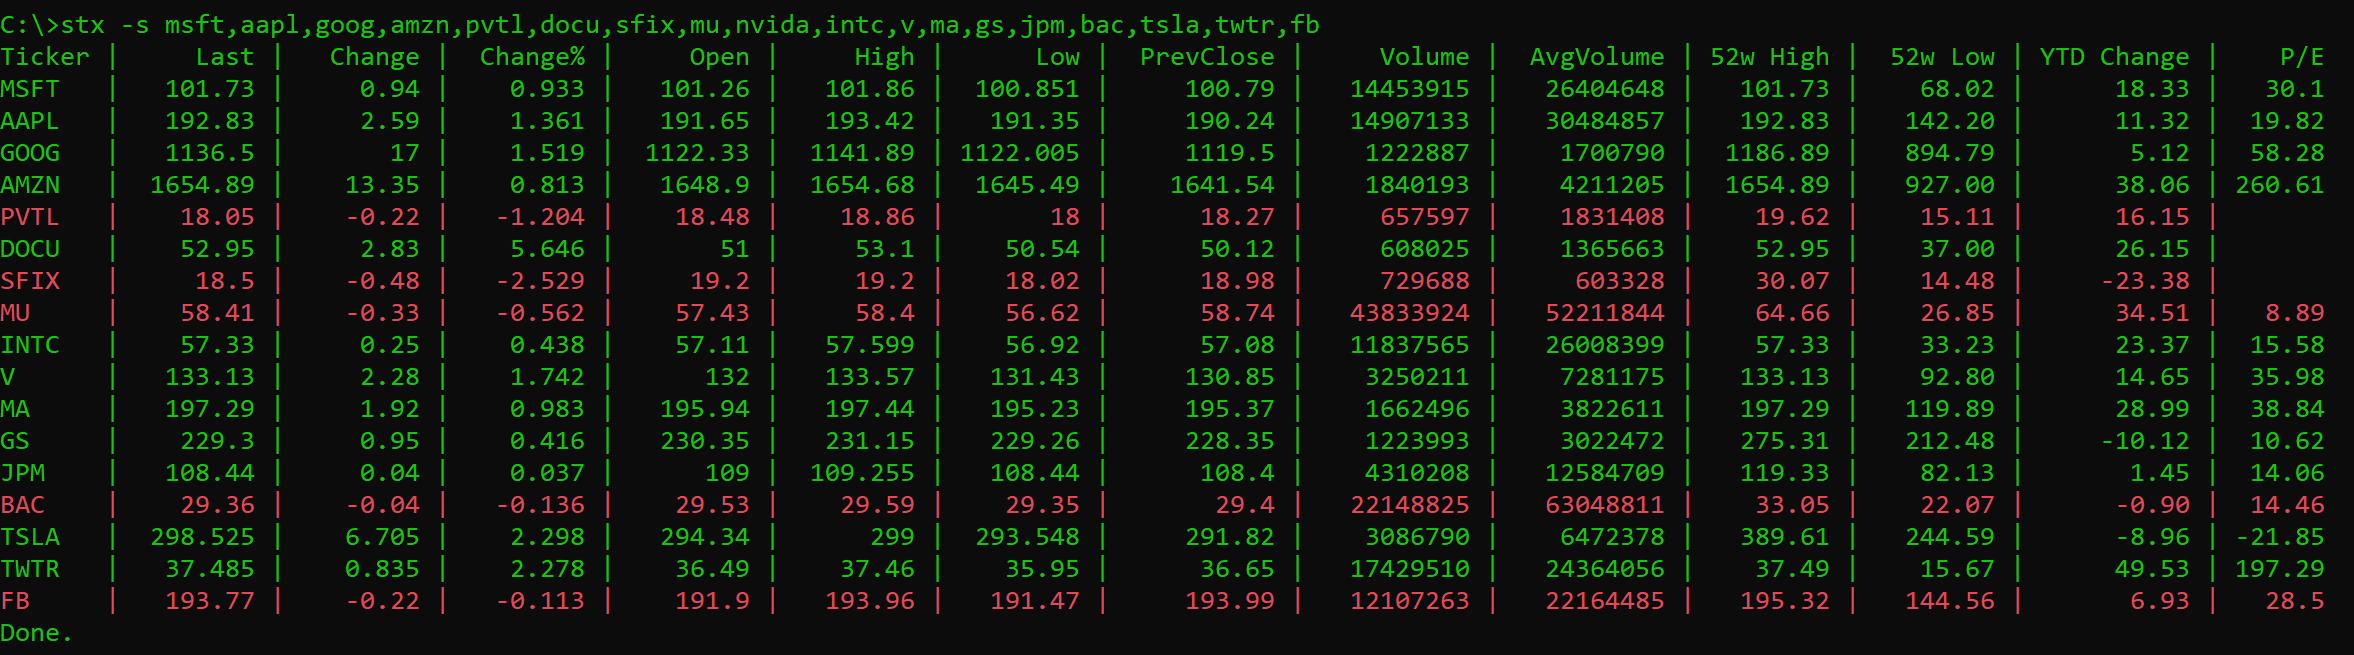The height and width of the screenshot is (655, 2354).
Task: Select the red BAC ticker label
Action: tap(23, 505)
